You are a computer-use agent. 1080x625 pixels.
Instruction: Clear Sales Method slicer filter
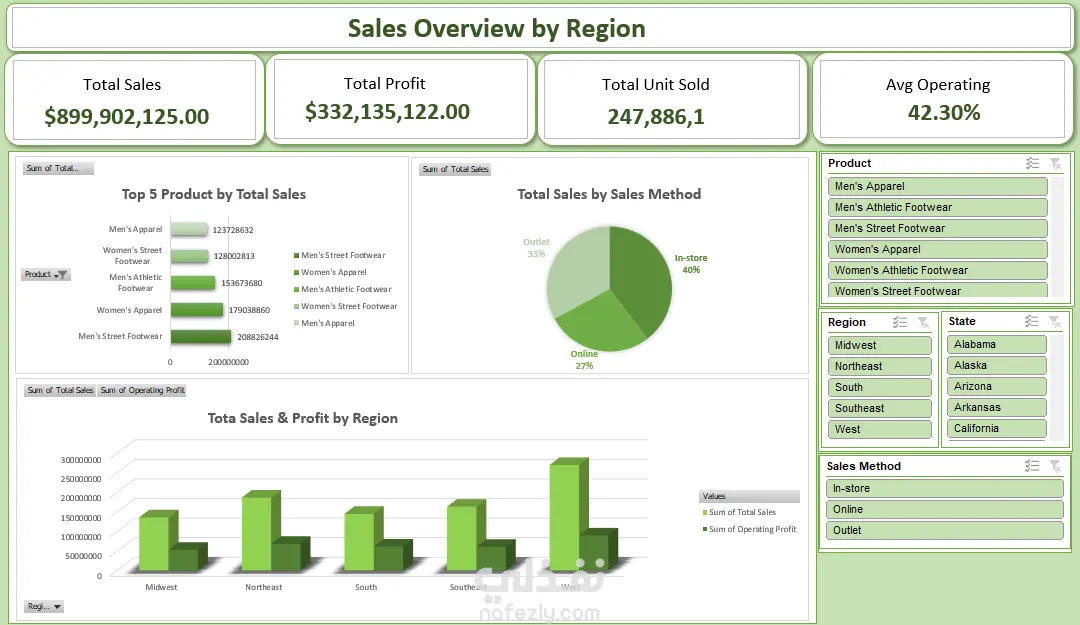[1055, 466]
